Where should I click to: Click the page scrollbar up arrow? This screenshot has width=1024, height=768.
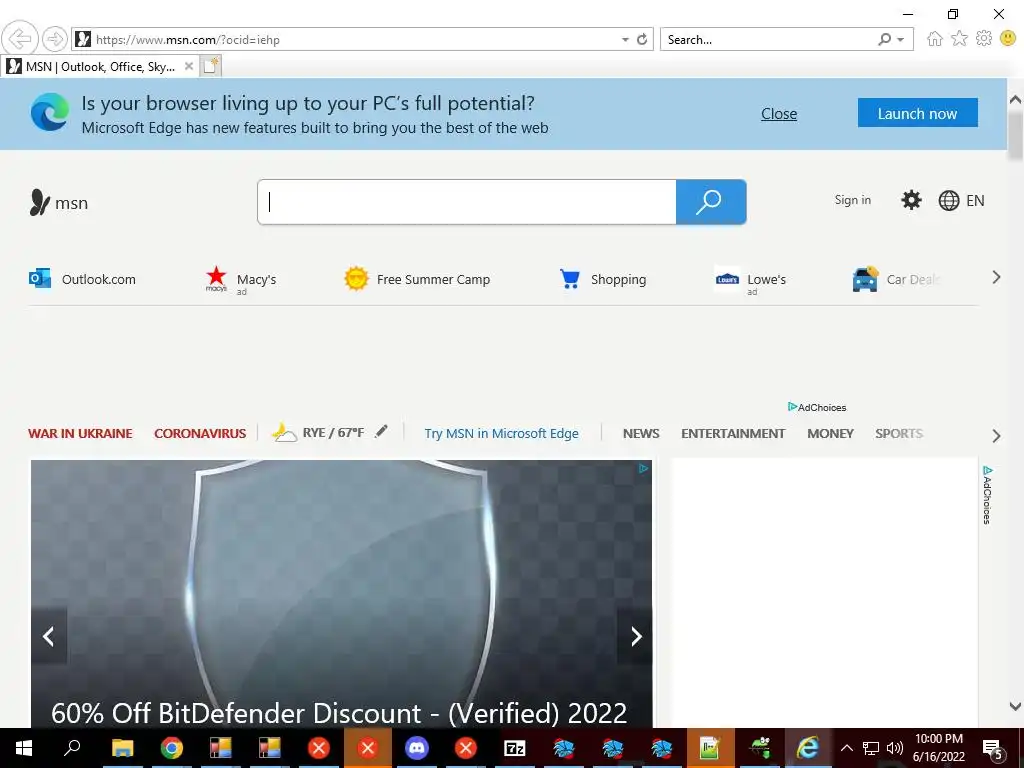pos(1015,100)
